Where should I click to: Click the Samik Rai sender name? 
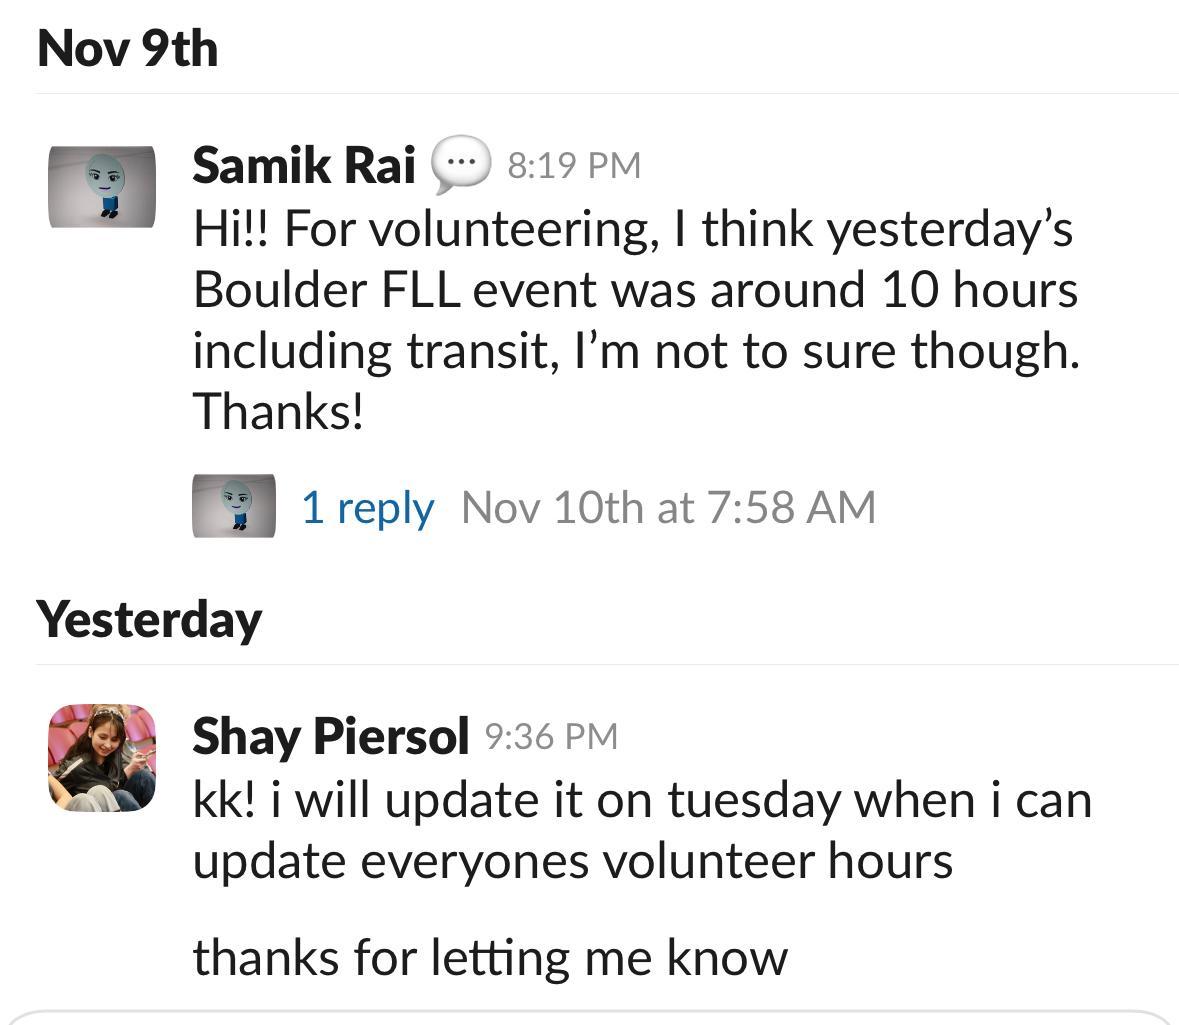coord(303,165)
